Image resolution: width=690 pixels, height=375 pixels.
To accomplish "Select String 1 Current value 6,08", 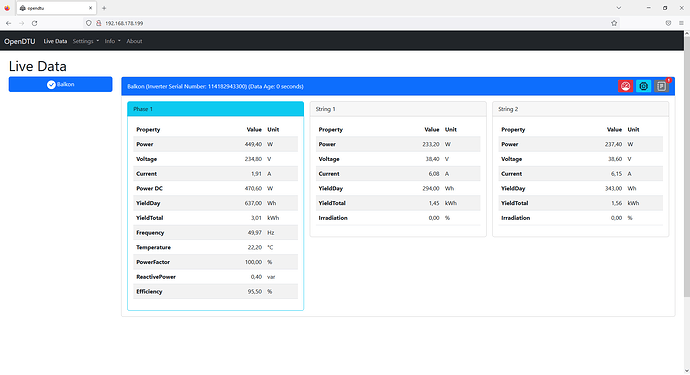I will [433, 174].
